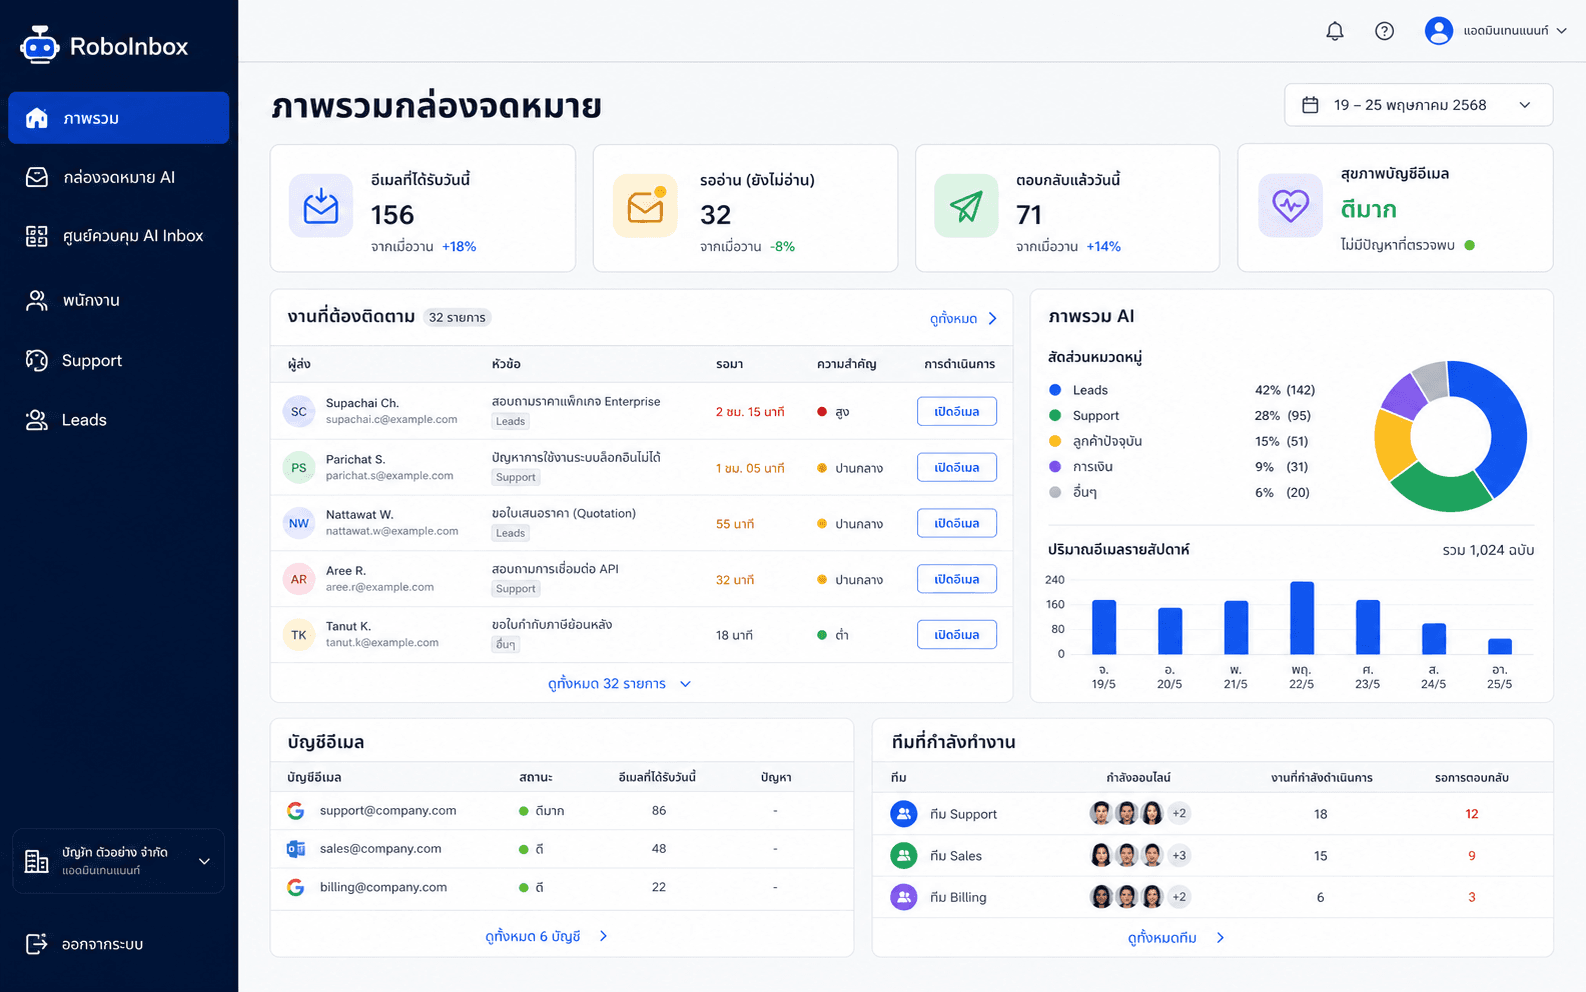
Task: Click the unread envelope icon
Action: (x=645, y=206)
